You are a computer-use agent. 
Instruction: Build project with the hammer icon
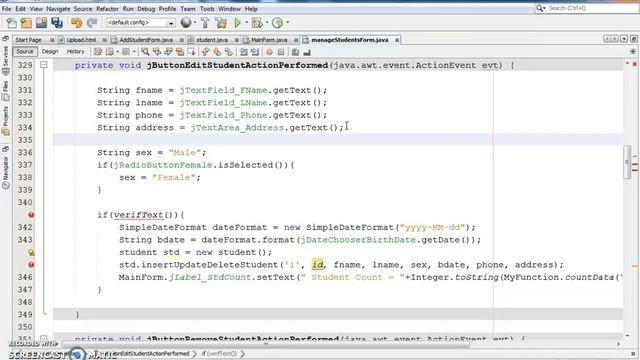[205, 23]
